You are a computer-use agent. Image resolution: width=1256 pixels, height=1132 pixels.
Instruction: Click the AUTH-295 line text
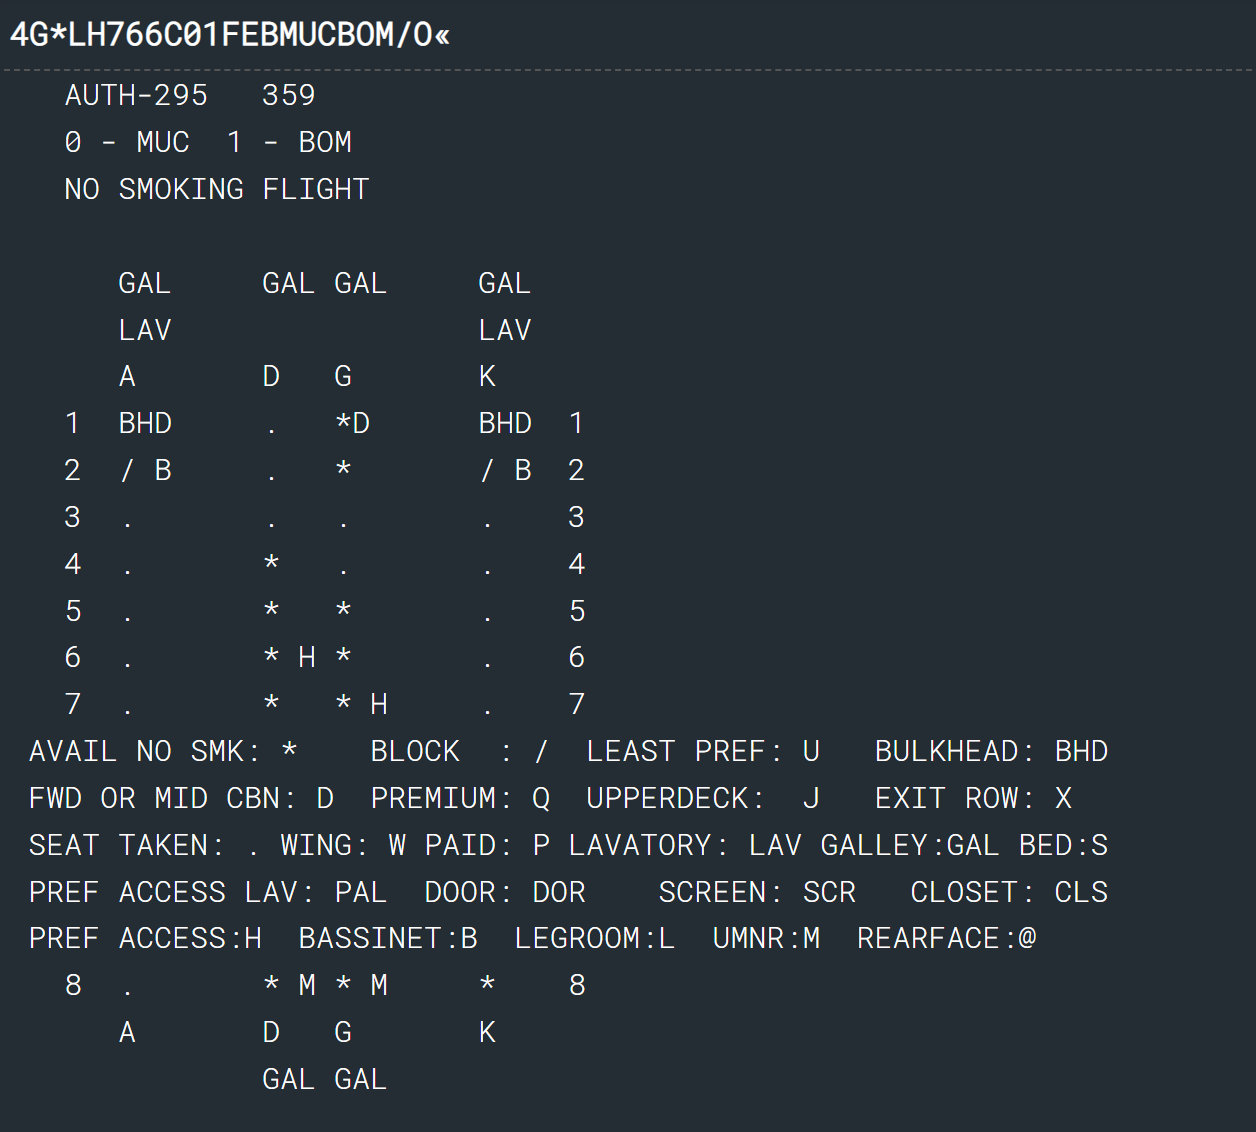click(136, 95)
